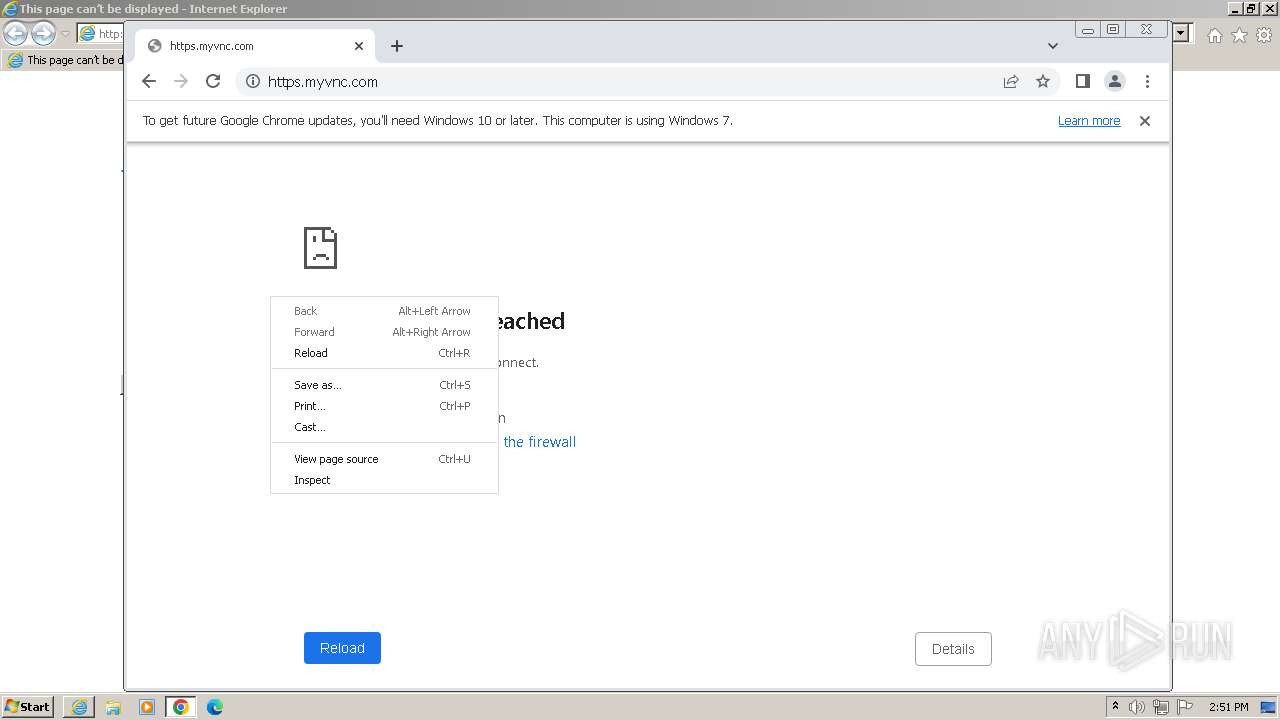This screenshot has width=1280, height=720.
Task: Open the volume speaker tray icon
Action: [1137, 707]
